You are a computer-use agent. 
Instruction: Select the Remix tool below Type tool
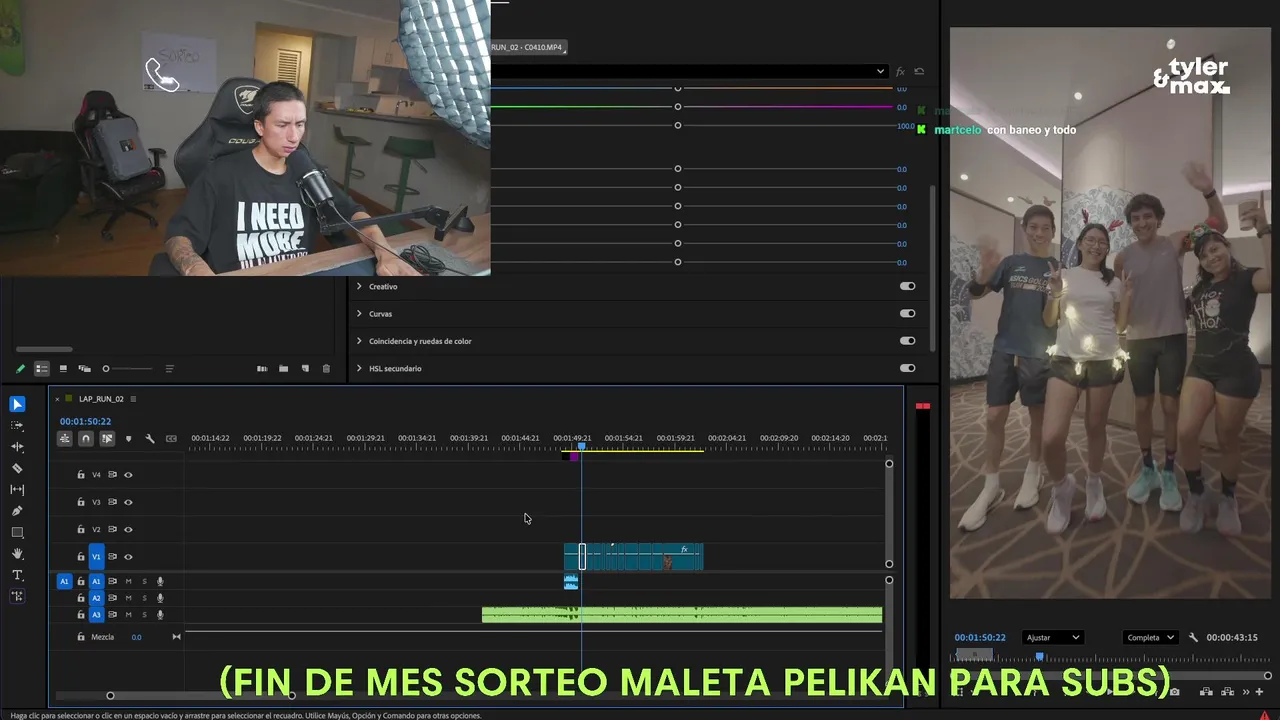pos(17,596)
